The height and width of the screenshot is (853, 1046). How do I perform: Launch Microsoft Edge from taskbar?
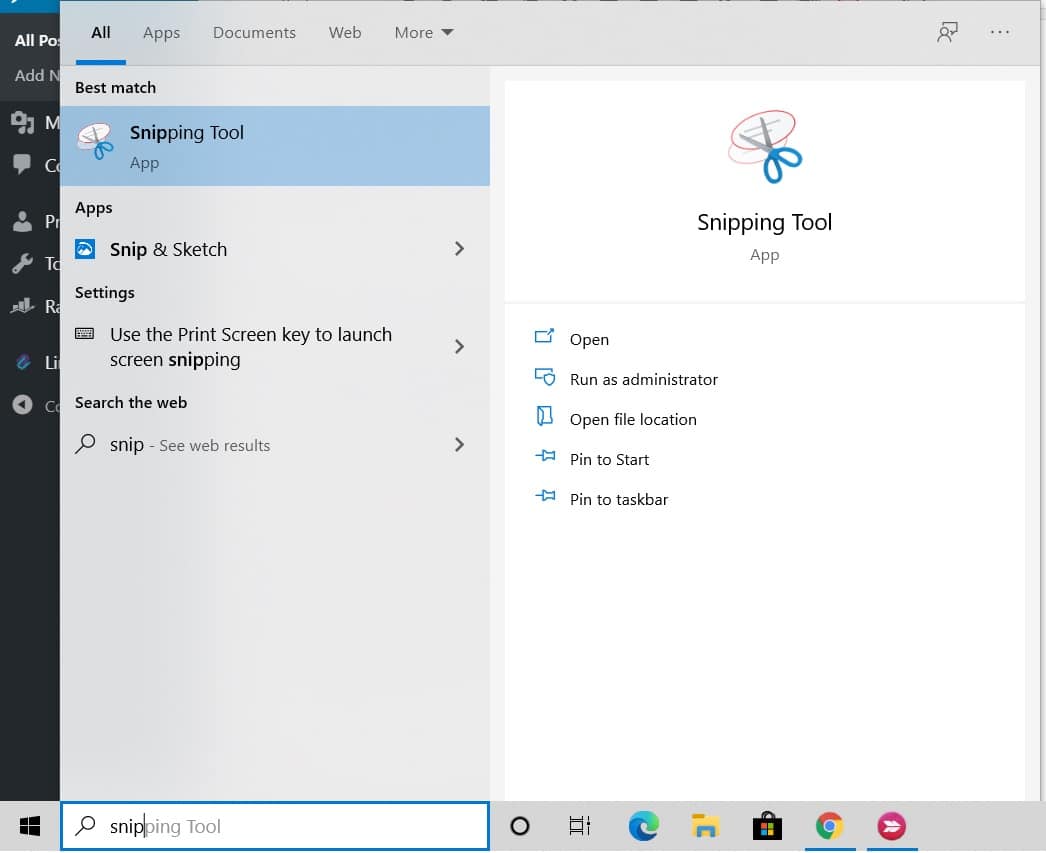tap(644, 826)
